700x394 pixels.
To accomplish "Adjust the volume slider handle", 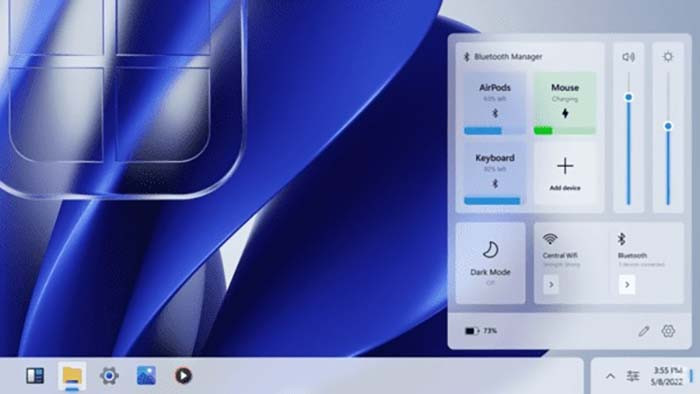I will pos(629,97).
